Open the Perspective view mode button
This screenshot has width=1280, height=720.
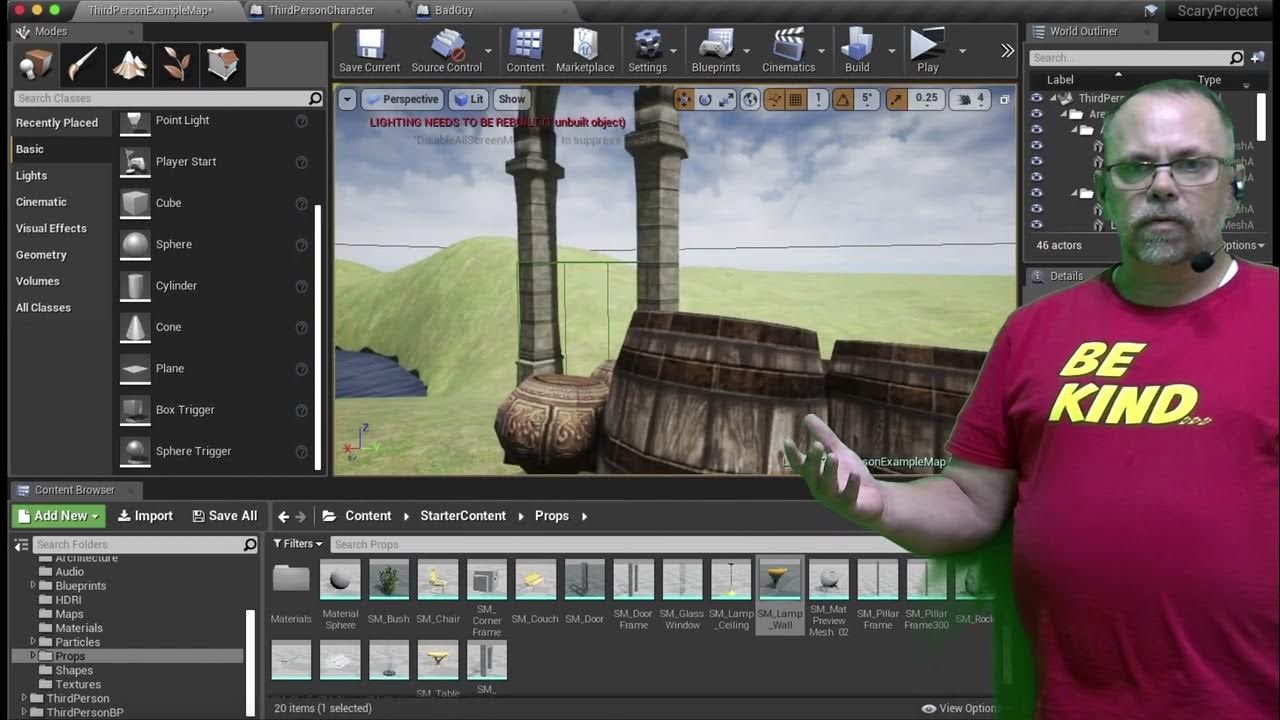[x=402, y=99]
